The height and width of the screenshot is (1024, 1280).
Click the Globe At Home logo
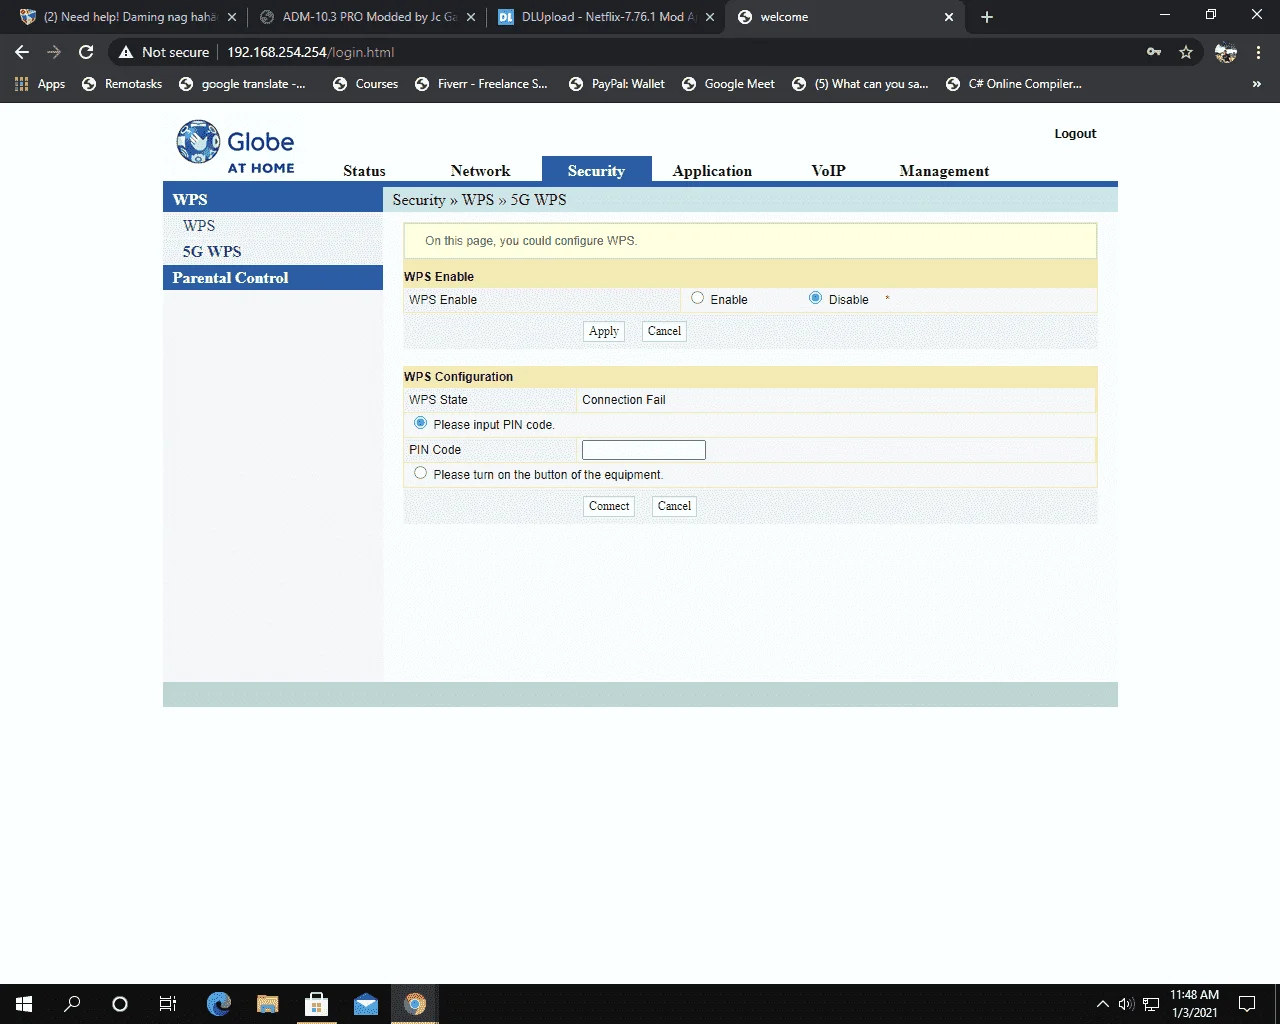click(236, 147)
